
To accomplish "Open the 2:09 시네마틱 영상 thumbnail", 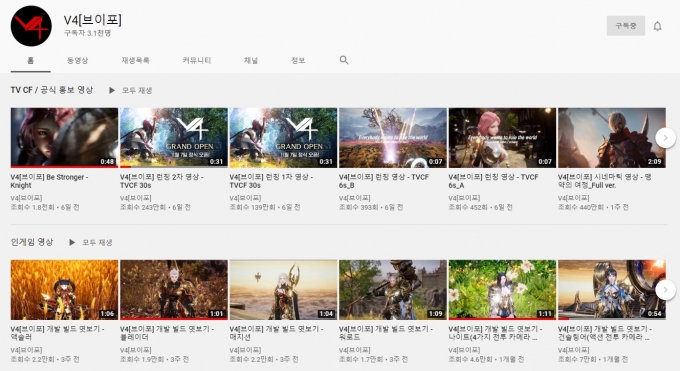I will tap(611, 138).
